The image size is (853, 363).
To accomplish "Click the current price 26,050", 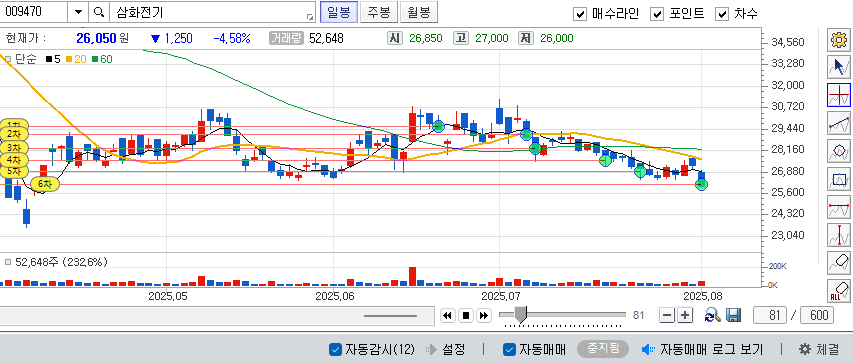I will [x=96, y=38].
